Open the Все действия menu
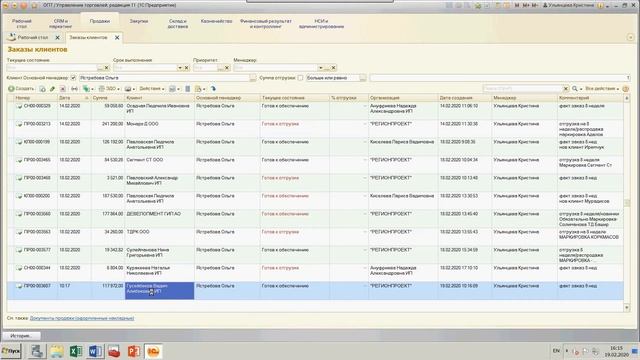The height and width of the screenshot is (360, 640). tap(602, 89)
